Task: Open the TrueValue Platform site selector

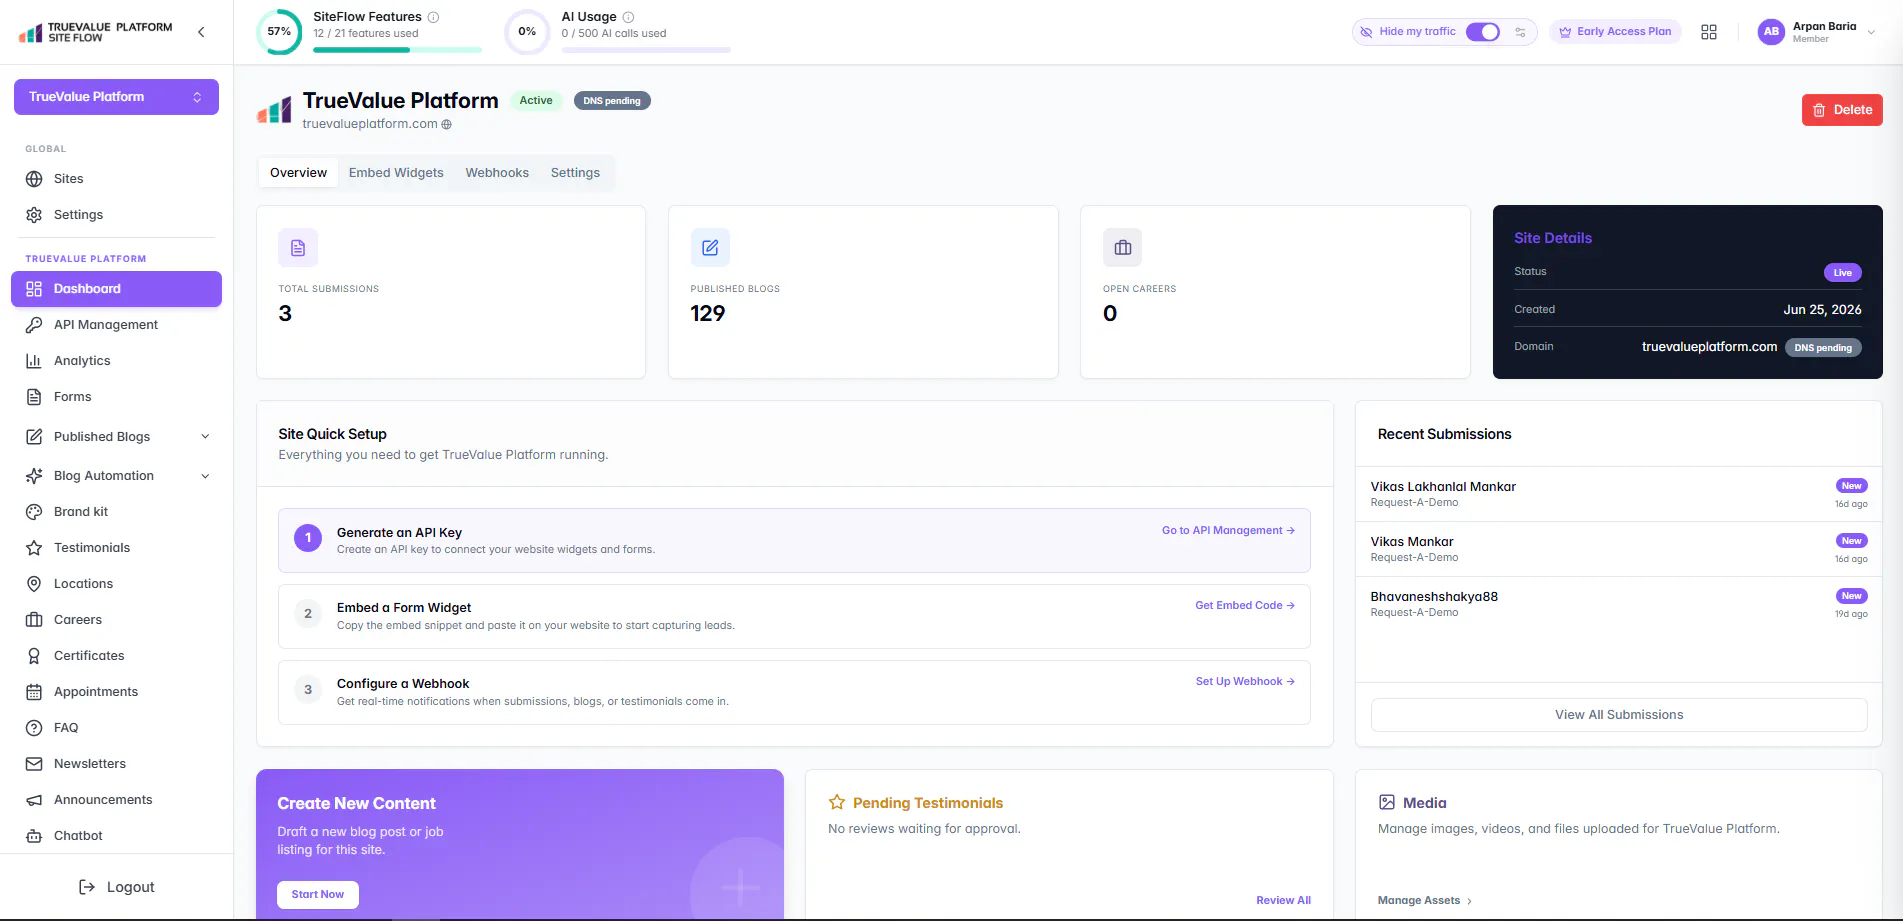Action: click(116, 97)
